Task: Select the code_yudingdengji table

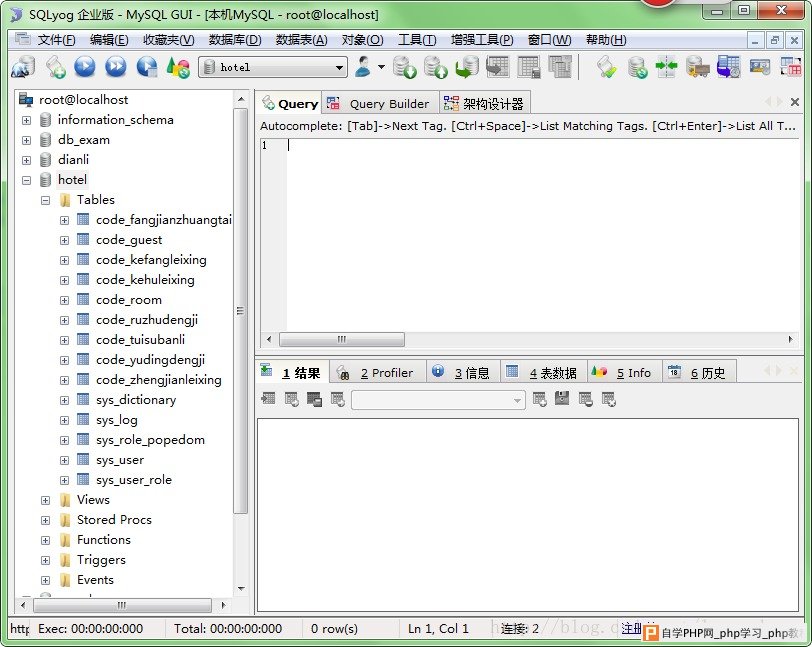Action: pyautogui.click(x=150, y=360)
